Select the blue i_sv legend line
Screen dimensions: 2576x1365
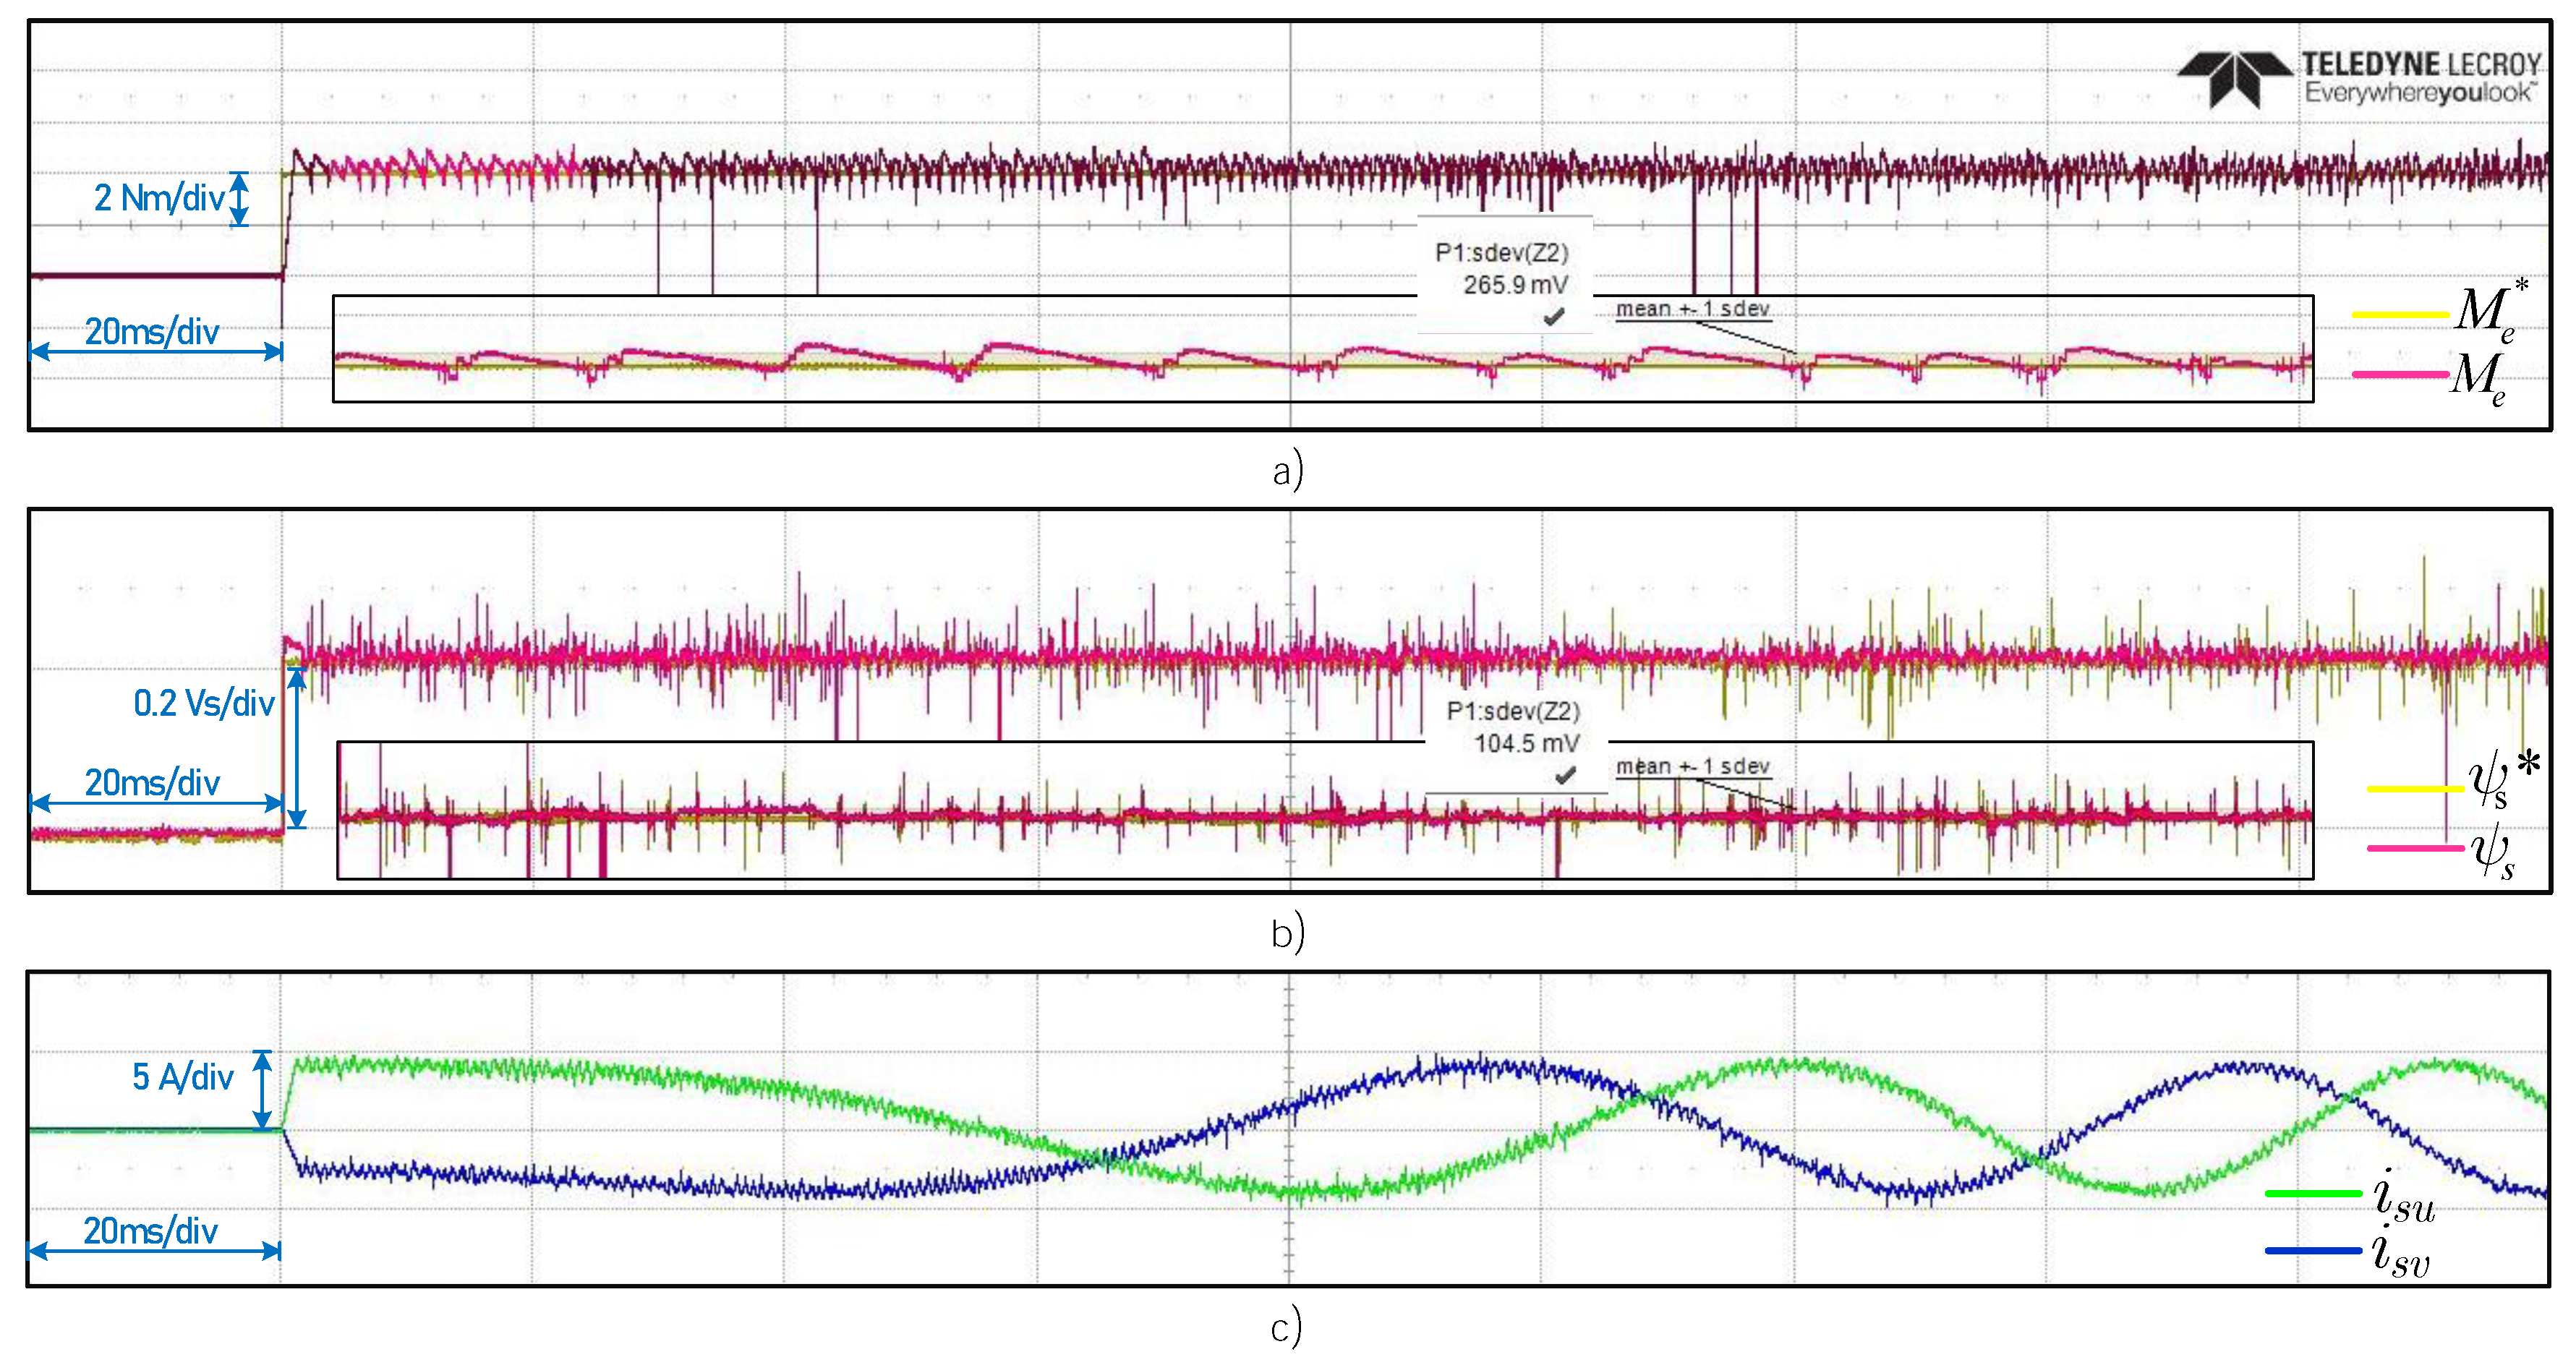pyautogui.click(x=2314, y=1250)
